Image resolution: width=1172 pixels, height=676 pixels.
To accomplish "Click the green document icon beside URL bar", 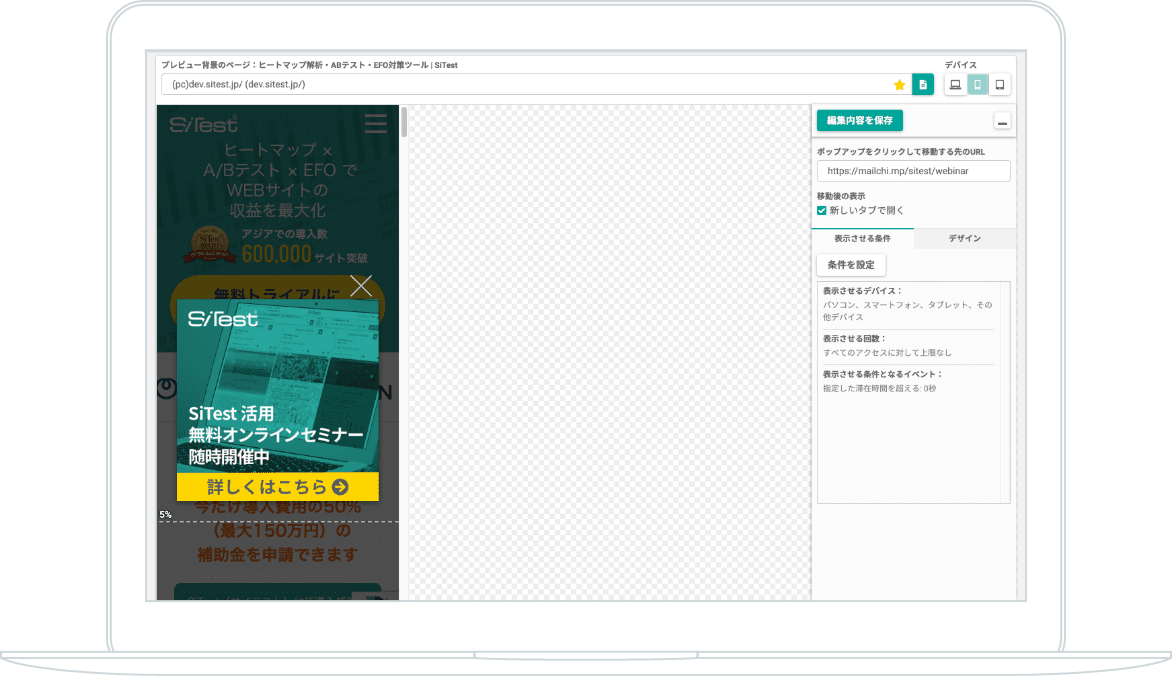I will pyautogui.click(x=923, y=85).
